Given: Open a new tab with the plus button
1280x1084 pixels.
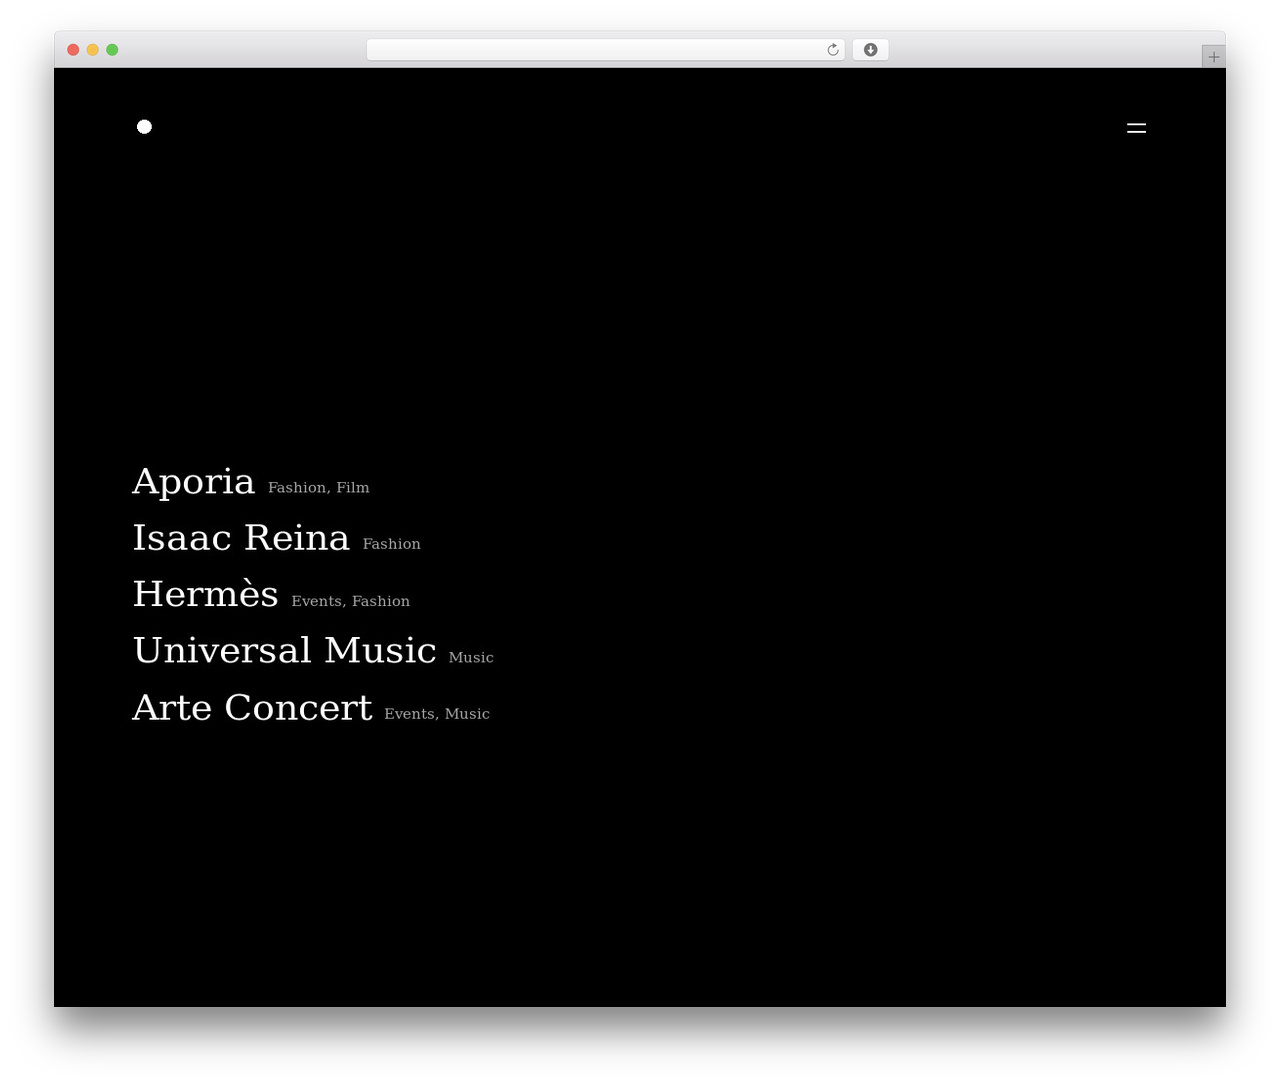Looking at the screenshot, I should coord(1213,57).
